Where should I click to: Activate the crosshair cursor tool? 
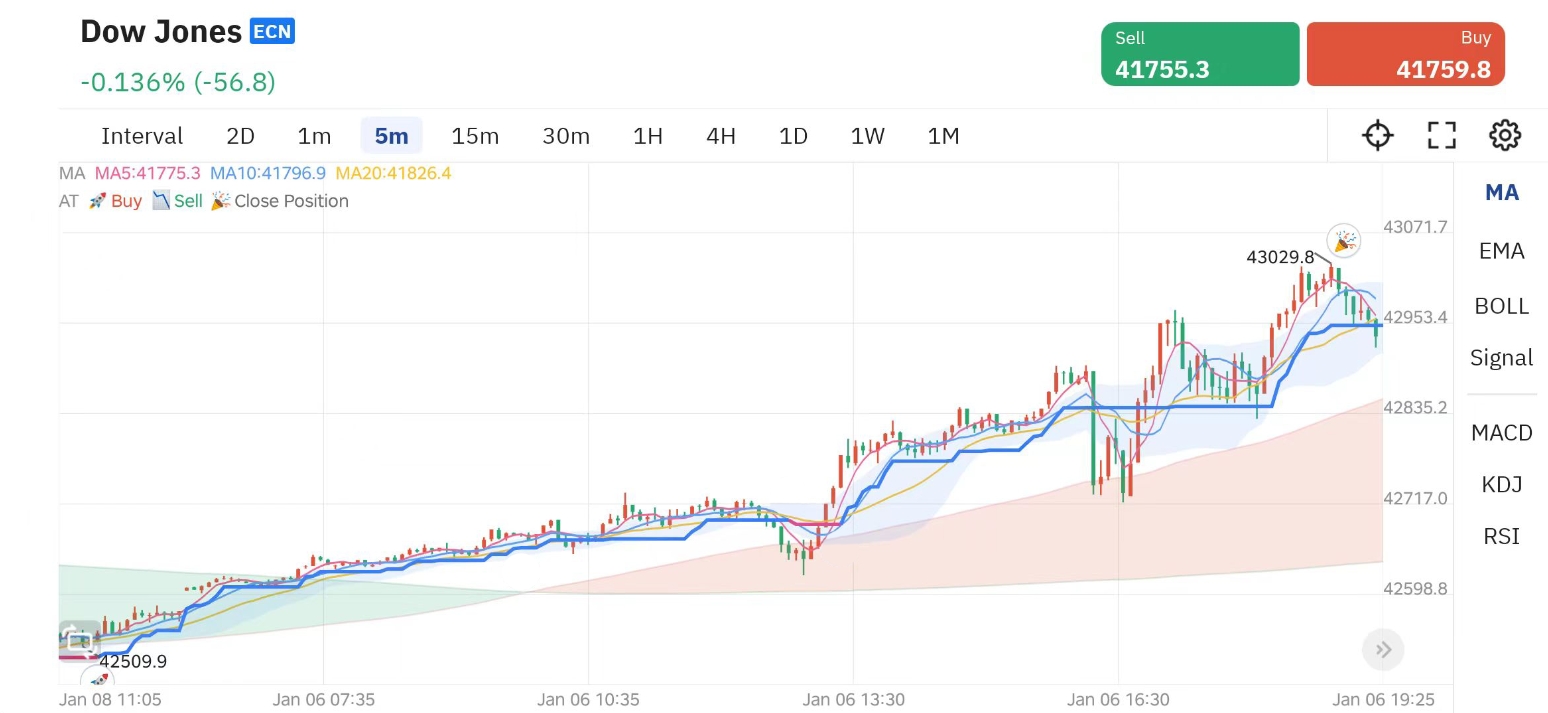coord(1377,135)
